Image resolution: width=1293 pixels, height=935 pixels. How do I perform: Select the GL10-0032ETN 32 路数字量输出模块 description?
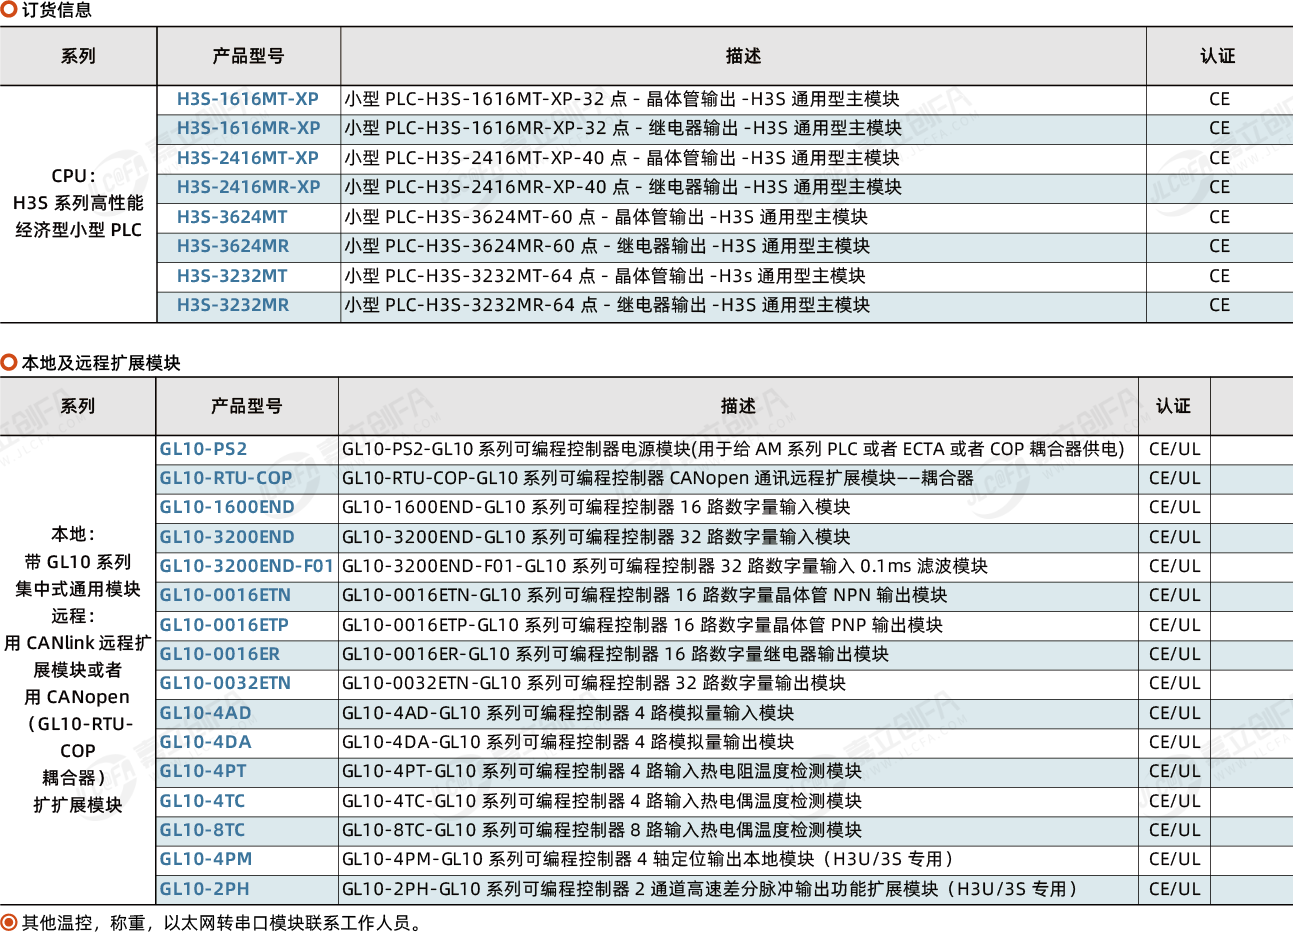594,683
